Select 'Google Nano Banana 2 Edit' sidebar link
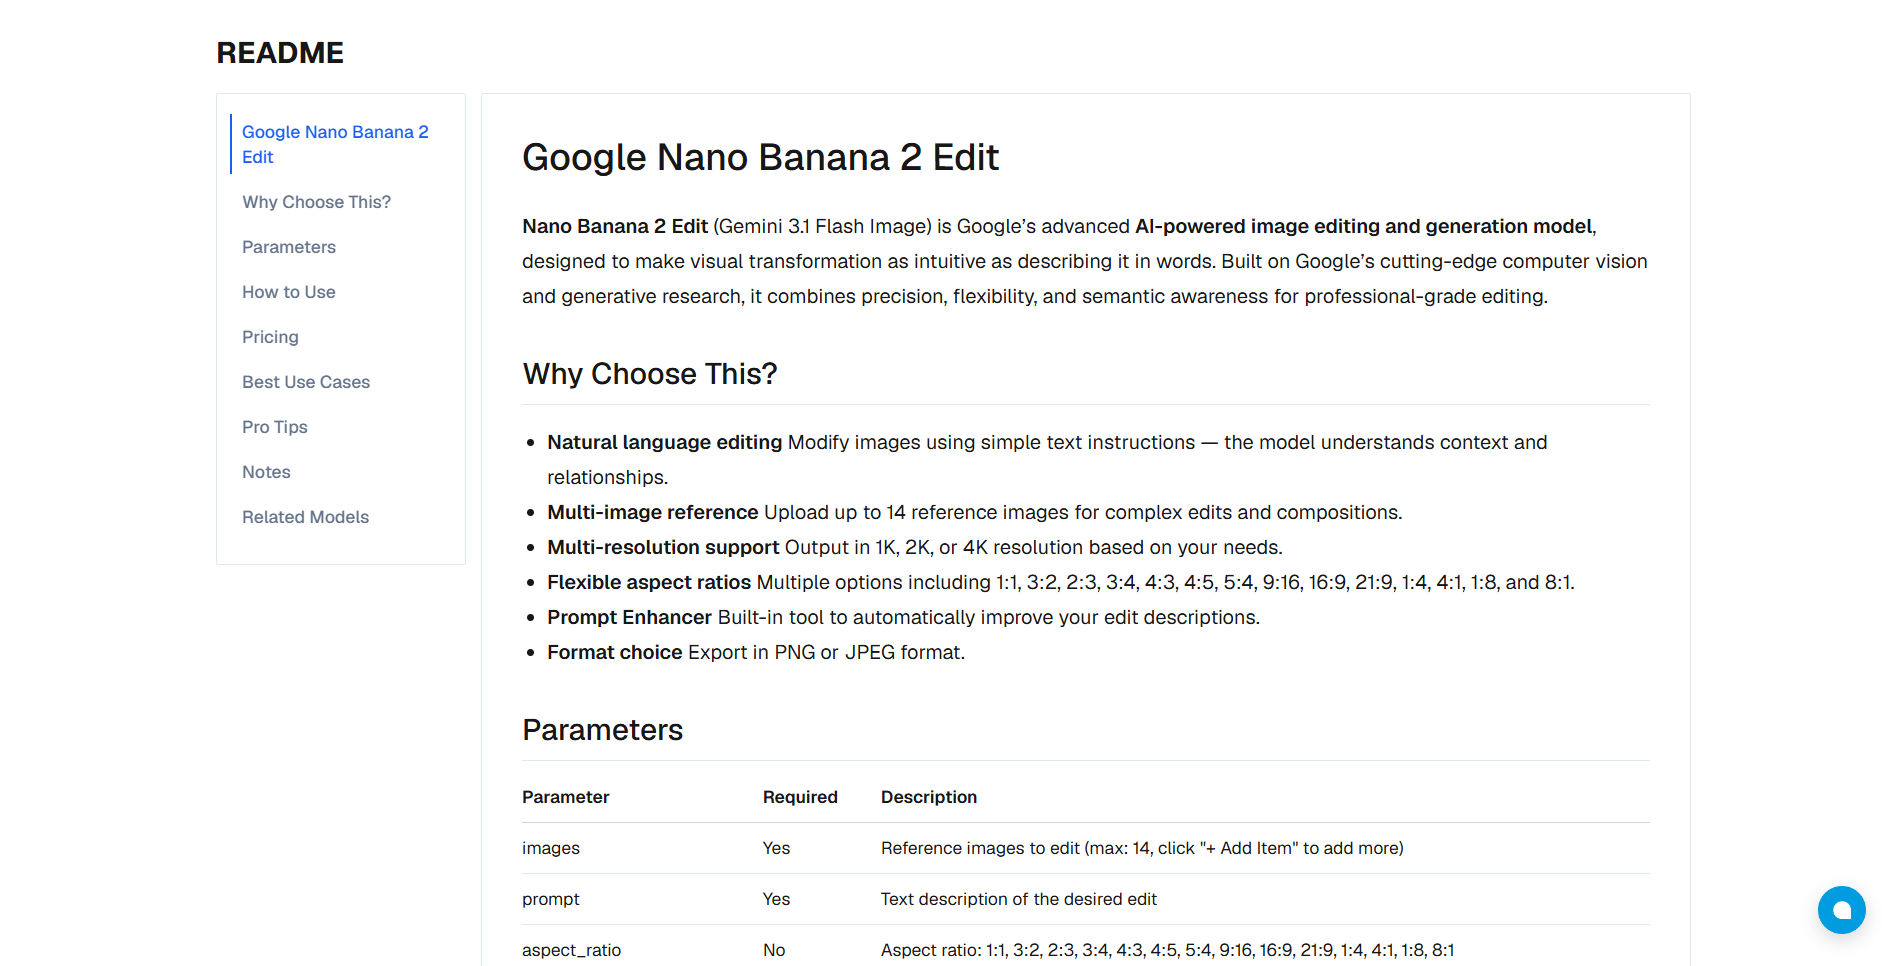 pyautogui.click(x=335, y=144)
